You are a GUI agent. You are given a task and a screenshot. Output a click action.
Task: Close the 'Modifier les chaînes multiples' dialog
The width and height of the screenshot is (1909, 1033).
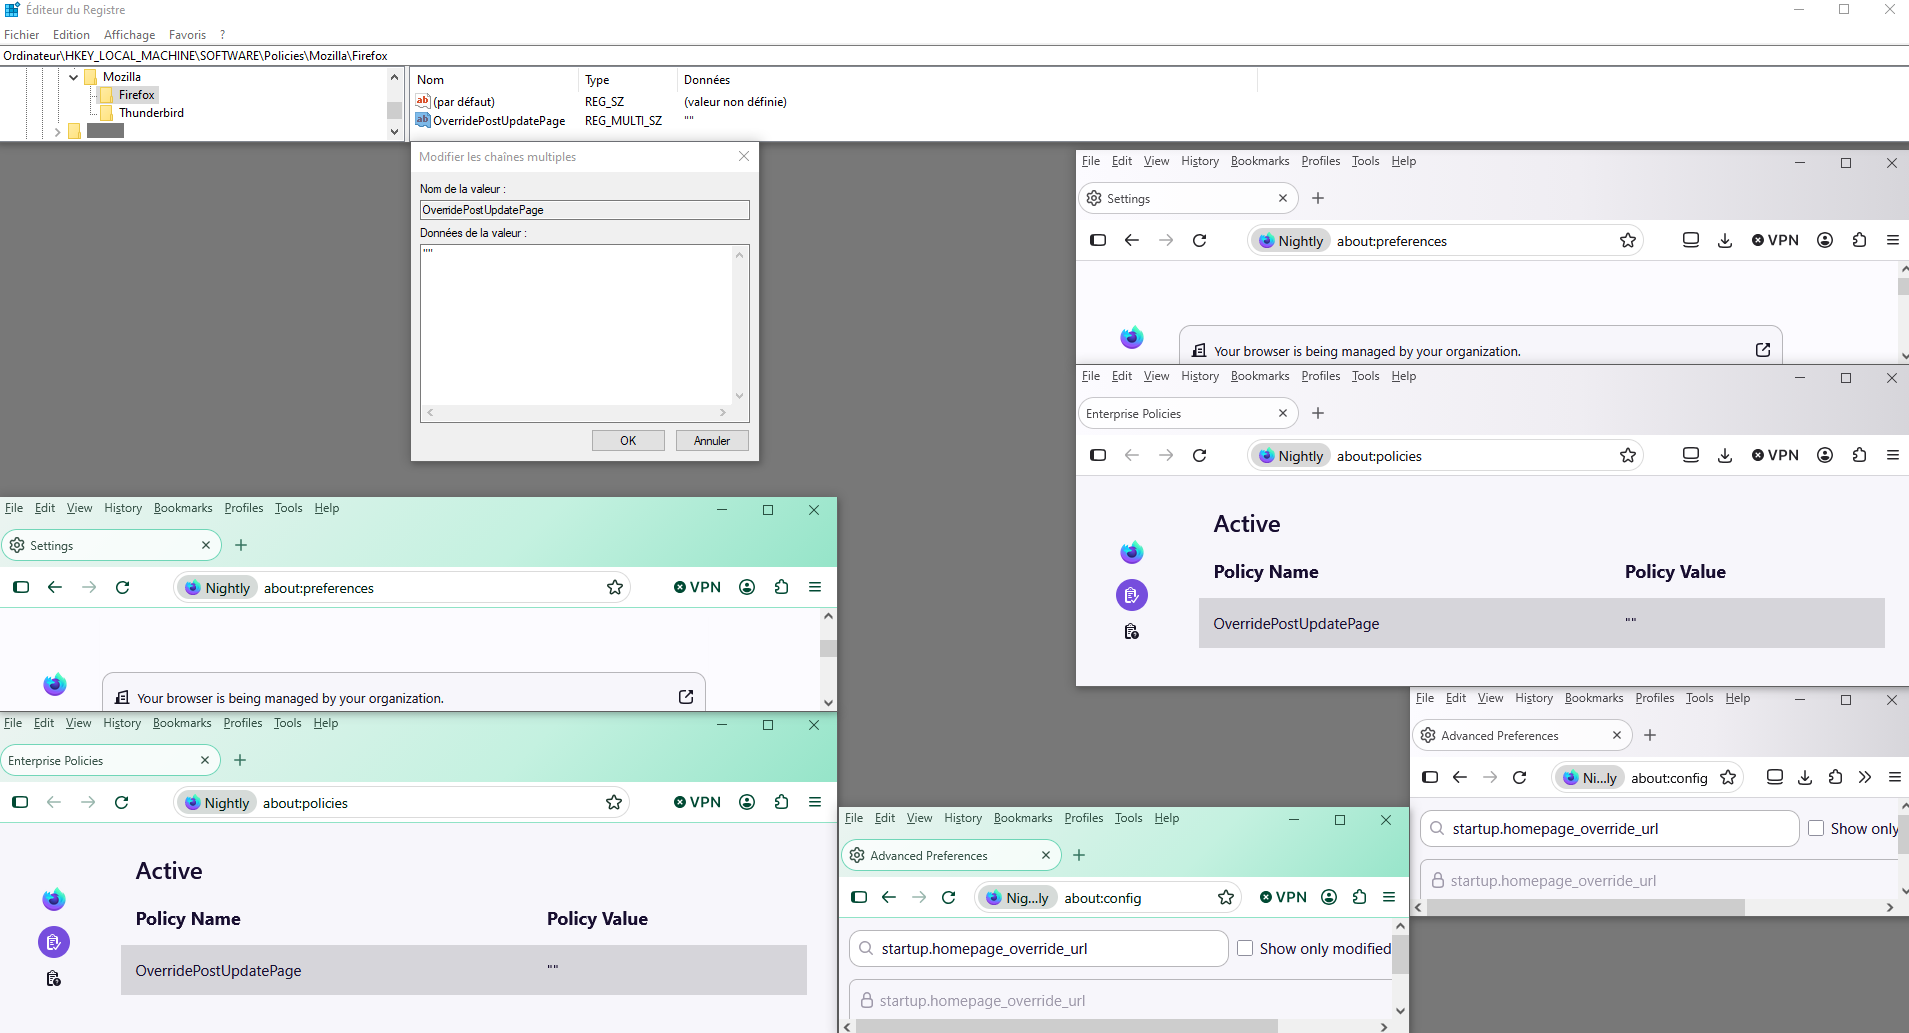[744, 156]
